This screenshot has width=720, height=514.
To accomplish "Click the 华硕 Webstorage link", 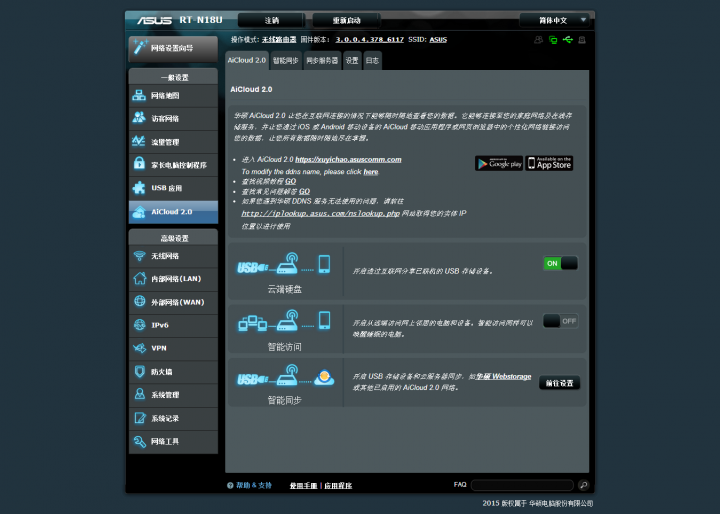I will point(503,376).
